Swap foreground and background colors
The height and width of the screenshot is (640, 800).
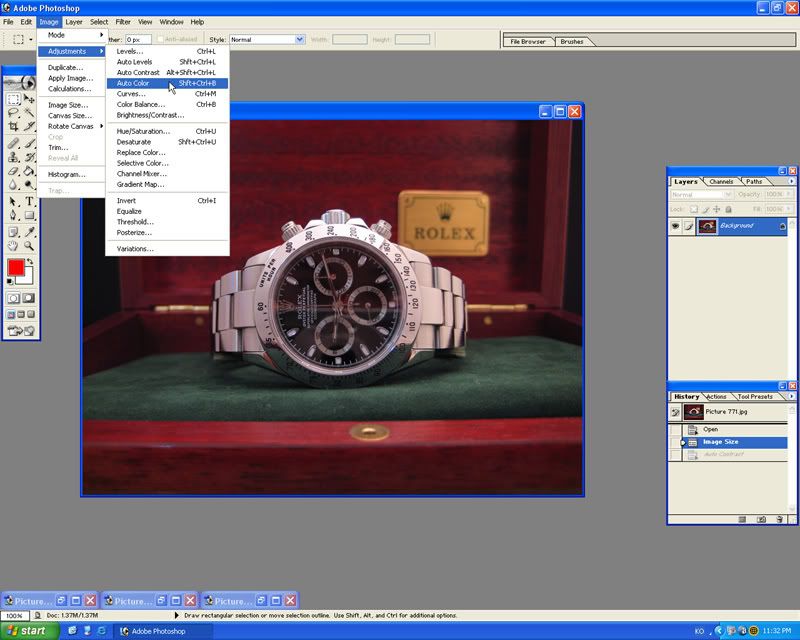click(x=30, y=261)
